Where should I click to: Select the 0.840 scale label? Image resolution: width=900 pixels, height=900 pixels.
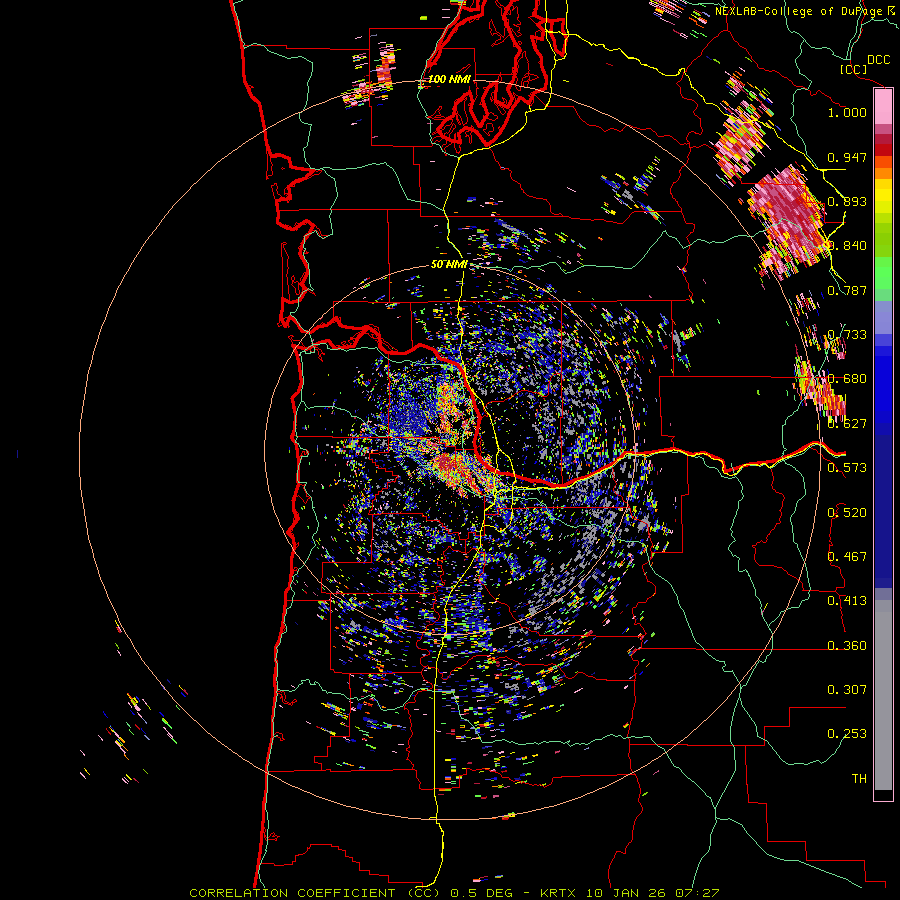[x=847, y=246]
